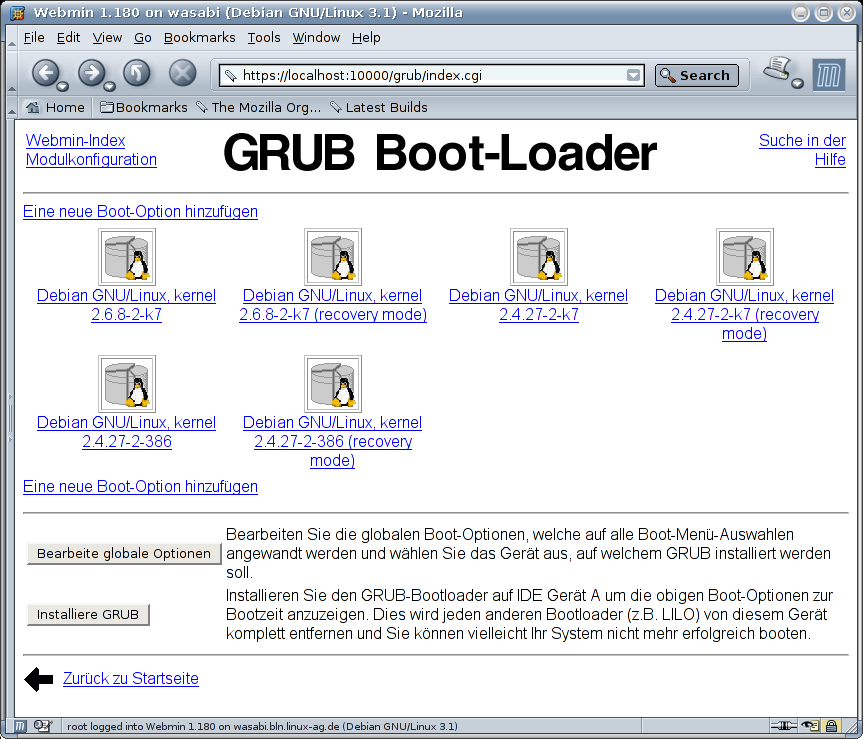The height and width of the screenshot is (739, 863).
Task: Open the File menu
Action: (x=34, y=37)
